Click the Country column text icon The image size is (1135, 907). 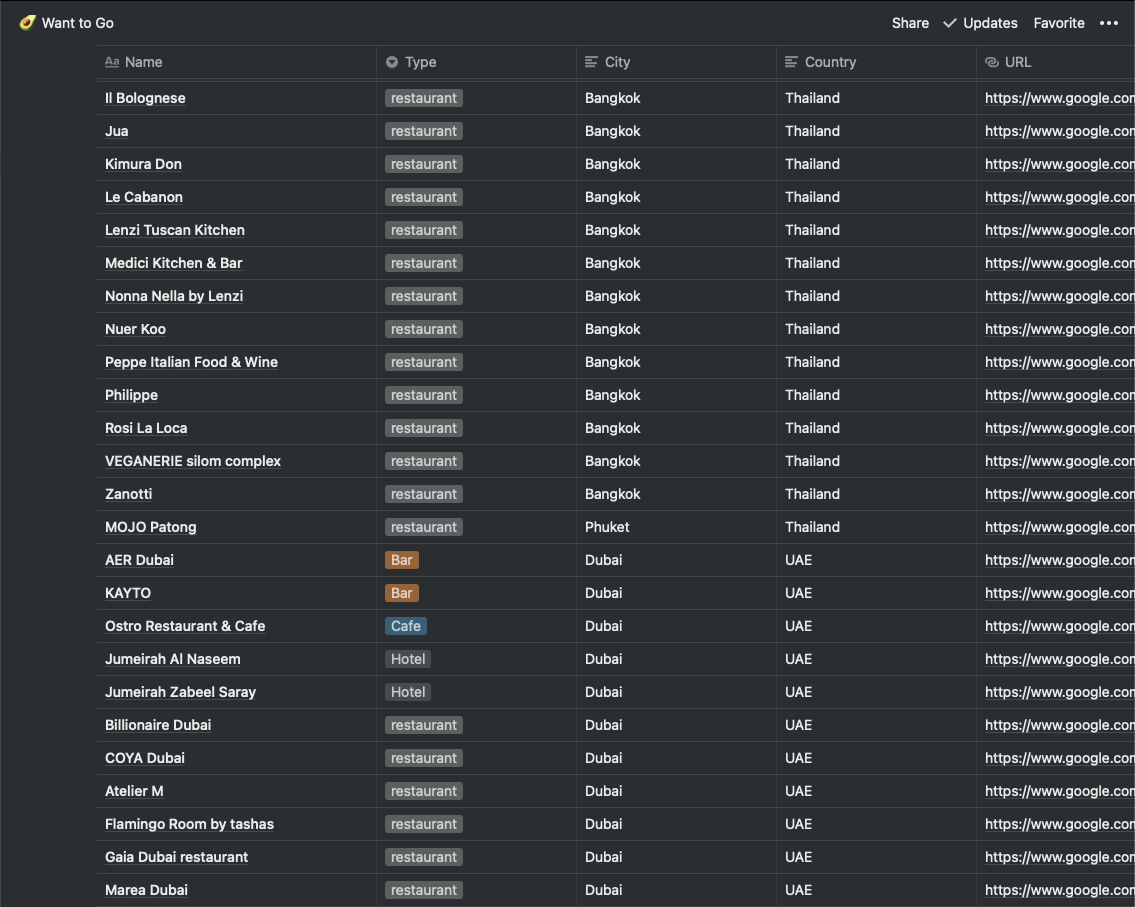[791, 62]
